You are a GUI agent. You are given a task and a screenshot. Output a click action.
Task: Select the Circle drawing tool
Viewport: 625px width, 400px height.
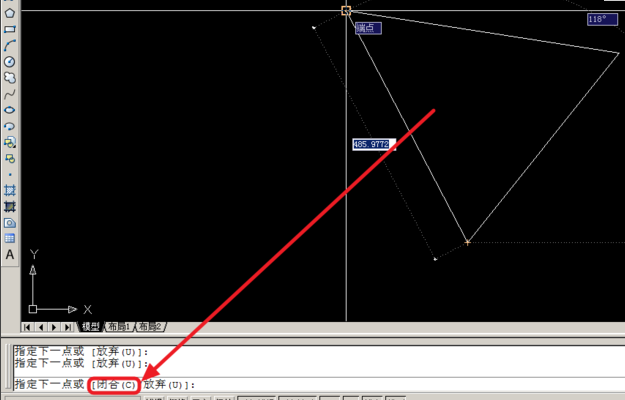point(10,61)
